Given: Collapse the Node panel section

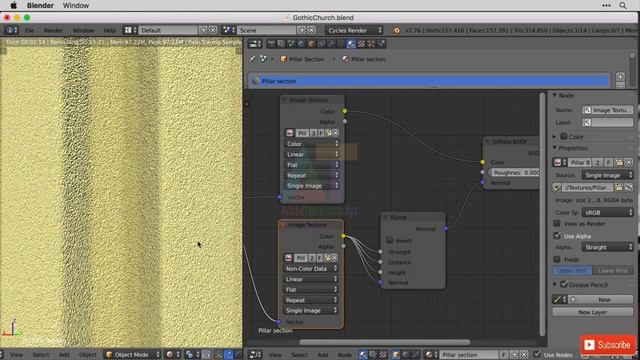Looking at the screenshot, I should pos(555,95).
